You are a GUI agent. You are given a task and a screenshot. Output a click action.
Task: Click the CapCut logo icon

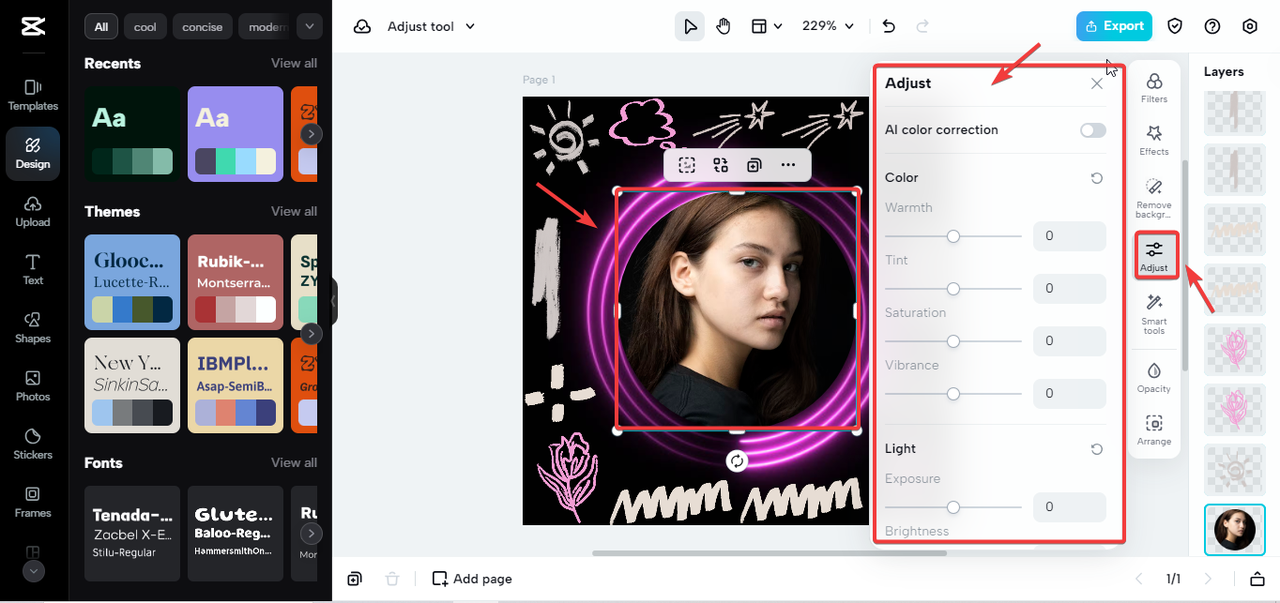pyautogui.click(x=32, y=27)
